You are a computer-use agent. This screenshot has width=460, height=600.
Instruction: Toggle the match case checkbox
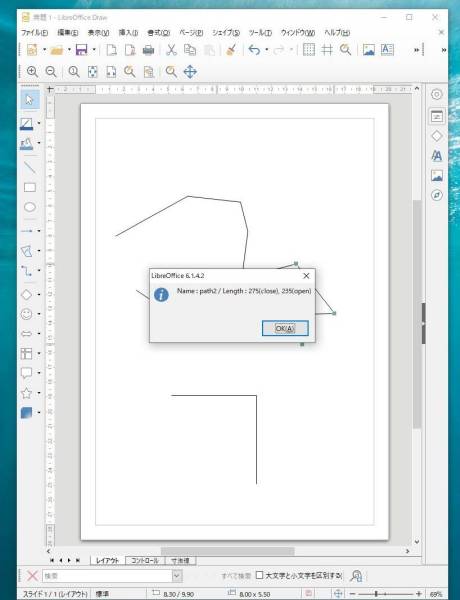(x=259, y=575)
